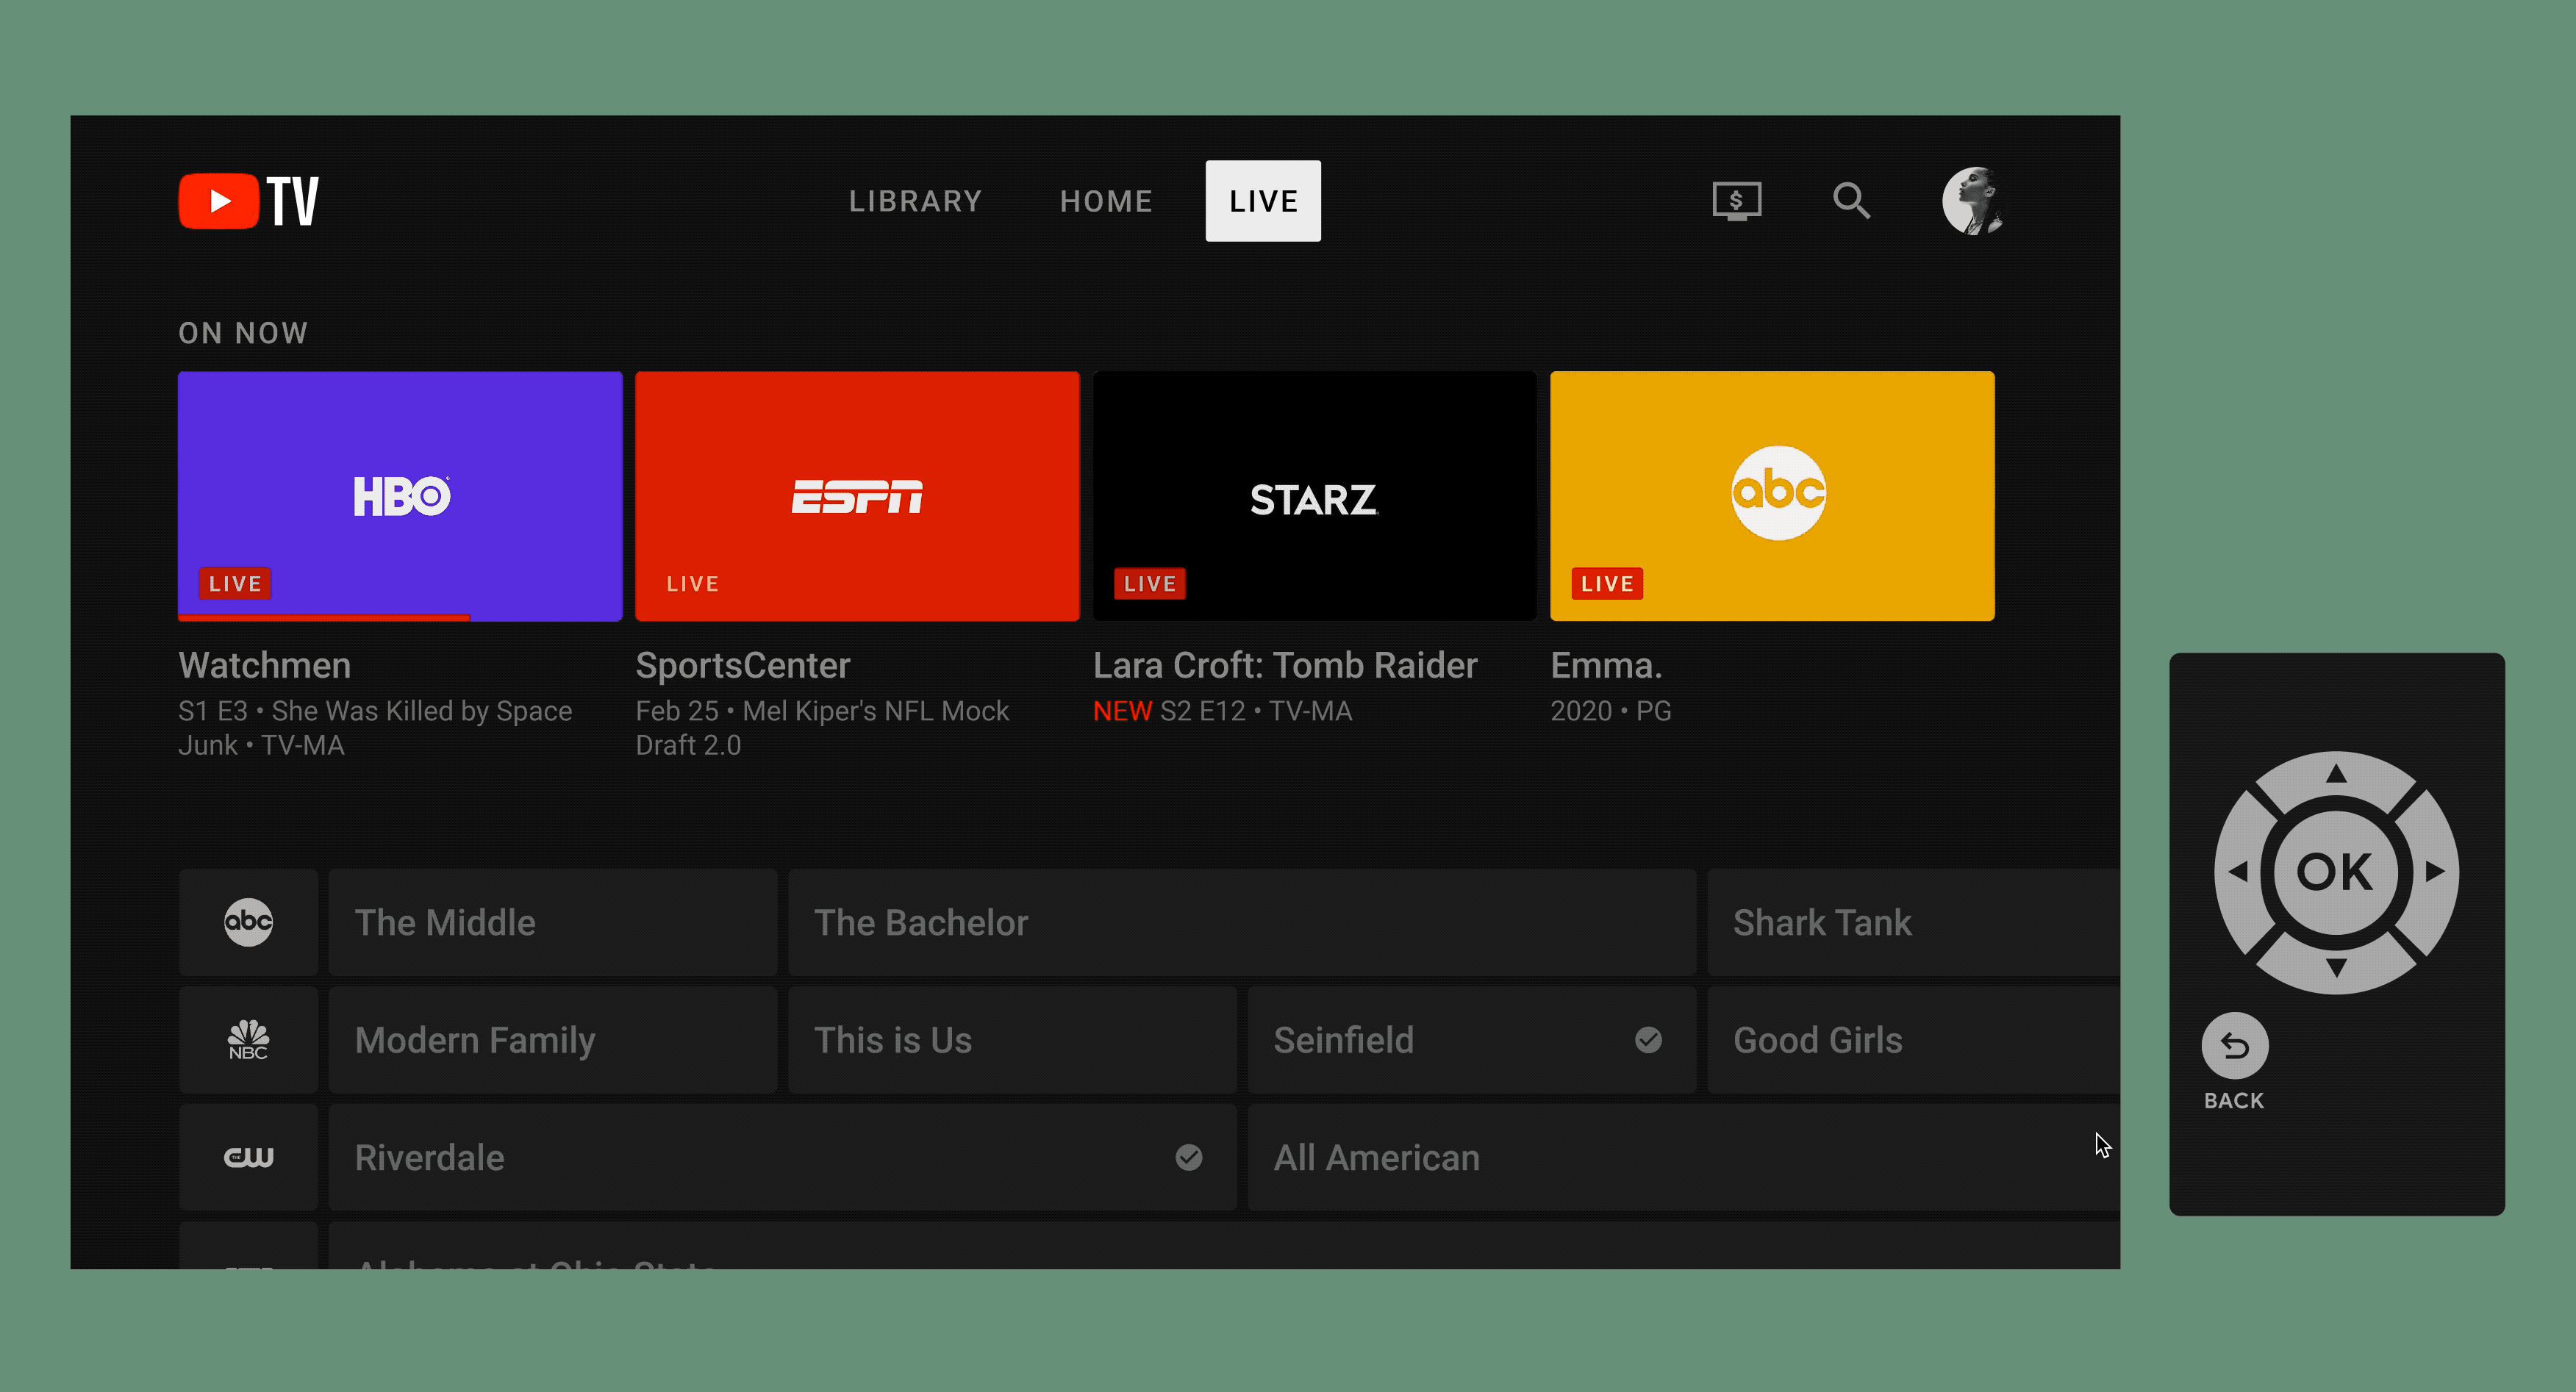The width and height of the screenshot is (2576, 1392).
Task: Select the LIVE tab
Action: pyautogui.click(x=1263, y=201)
